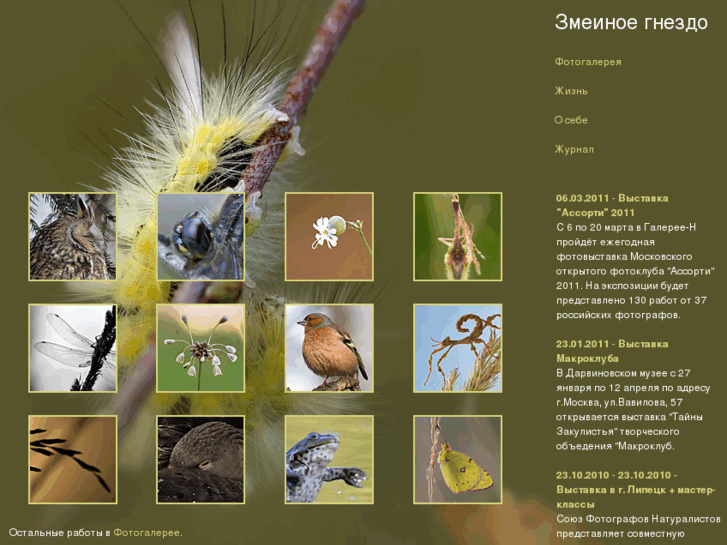
Task: Click the Фотогалерее link in the bottom text
Action: [147, 533]
